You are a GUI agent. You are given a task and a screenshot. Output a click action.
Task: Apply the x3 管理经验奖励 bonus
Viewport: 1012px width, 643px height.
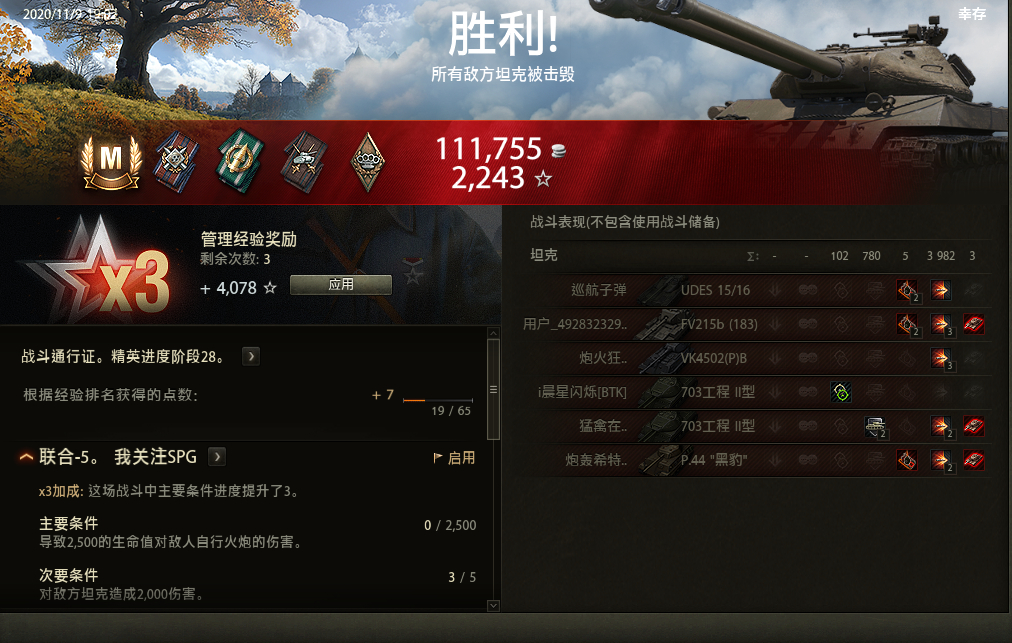[x=341, y=285]
